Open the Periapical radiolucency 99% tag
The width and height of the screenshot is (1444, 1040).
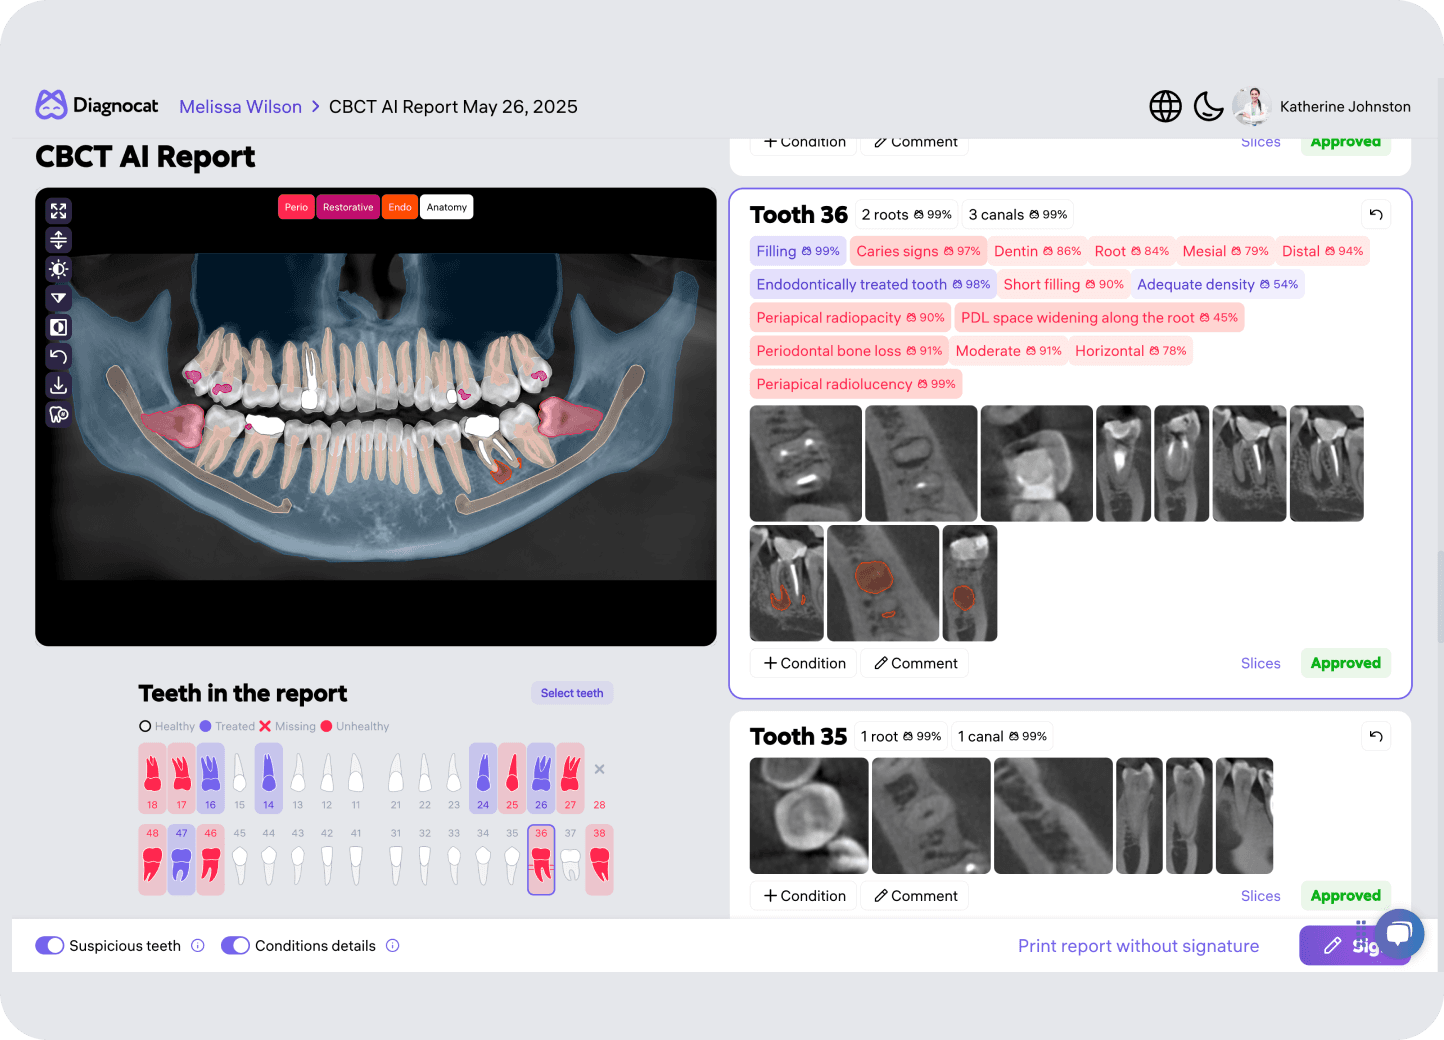(x=856, y=384)
